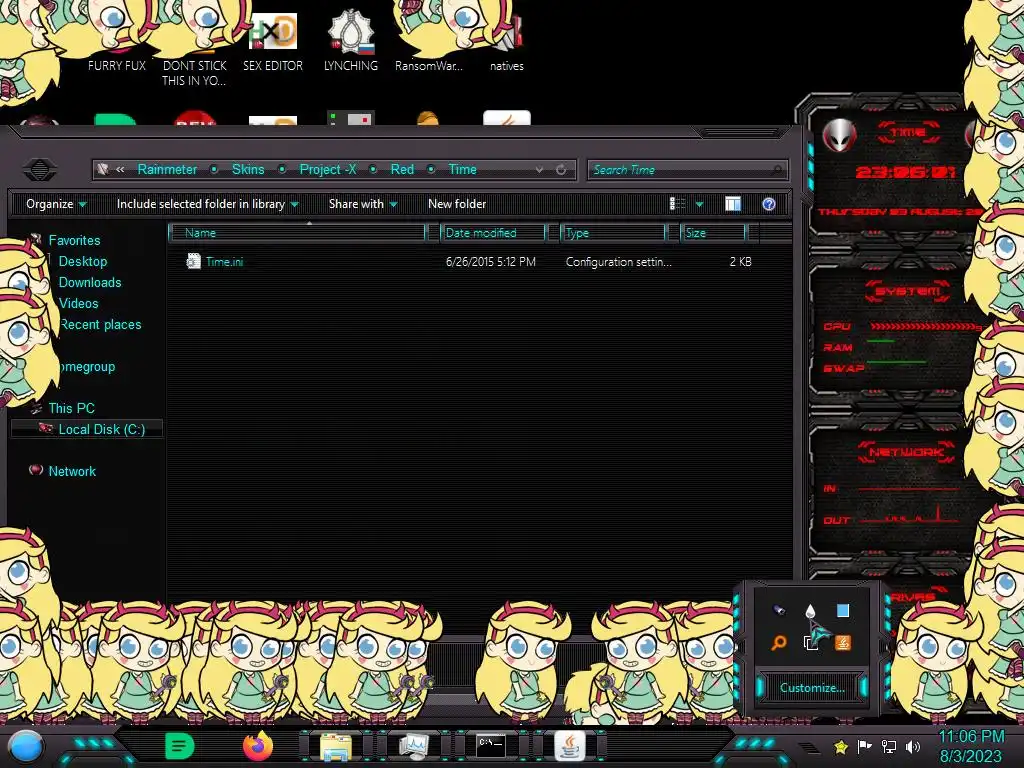Open the natives desktop folder
This screenshot has height=768, width=1024.
point(507,43)
